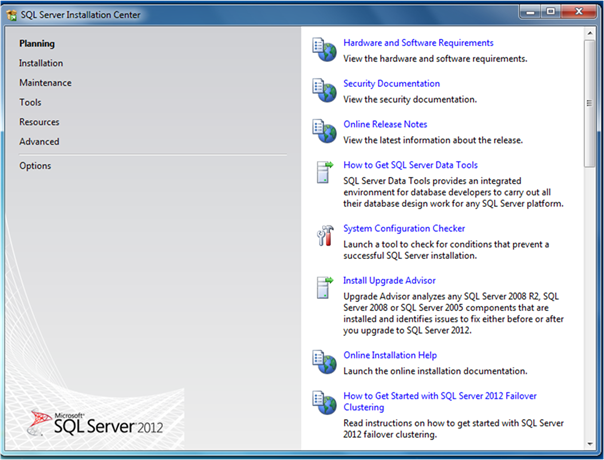The width and height of the screenshot is (604, 460).
Task: Switch to the Maintenance page
Action: pyautogui.click(x=45, y=83)
